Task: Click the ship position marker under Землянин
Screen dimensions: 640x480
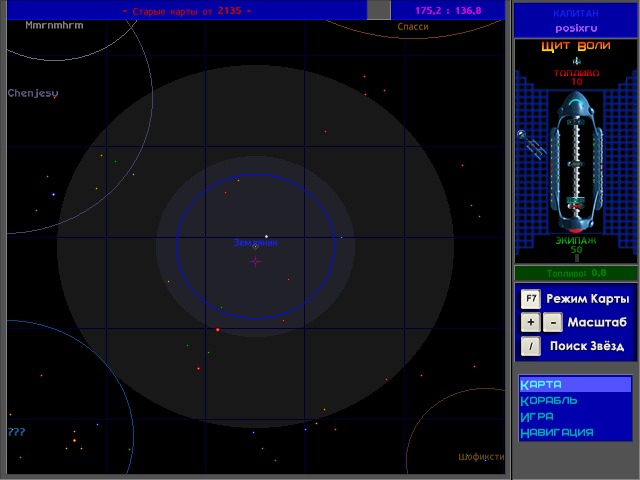Action: (256, 247)
